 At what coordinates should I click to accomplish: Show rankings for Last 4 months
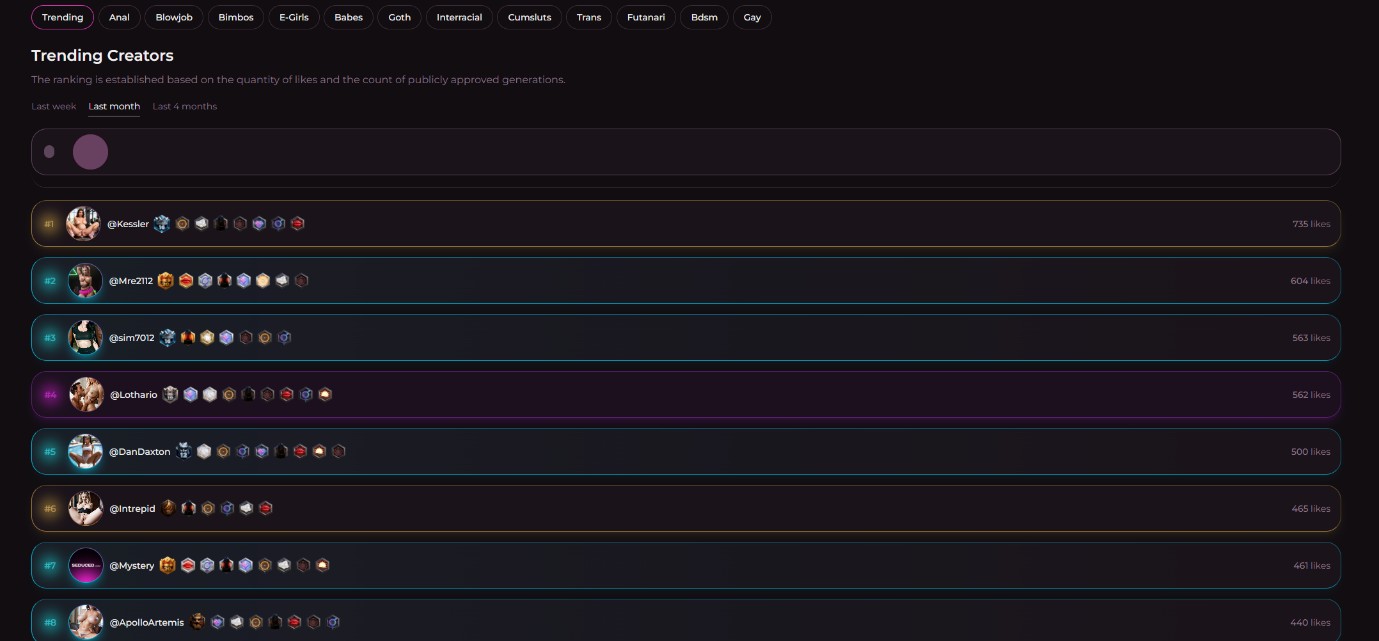185,106
